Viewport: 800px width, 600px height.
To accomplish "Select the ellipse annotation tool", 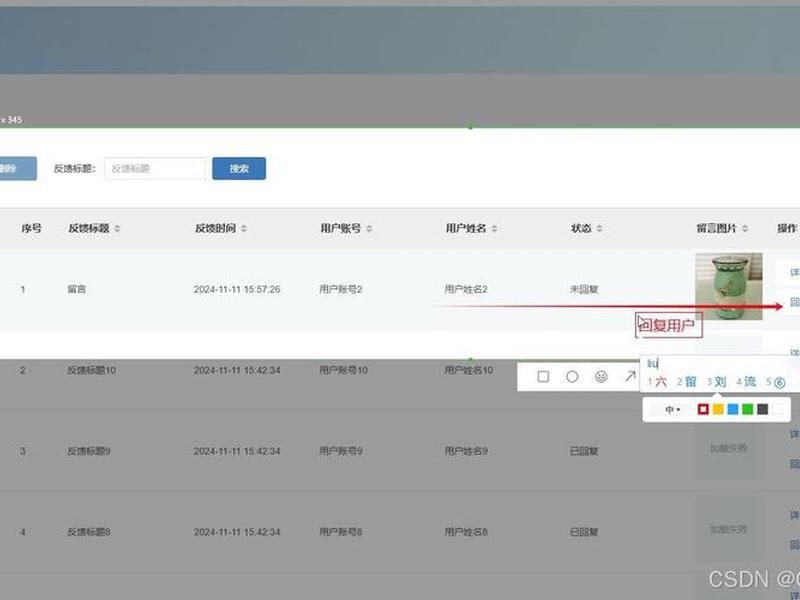I will pos(572,377).
